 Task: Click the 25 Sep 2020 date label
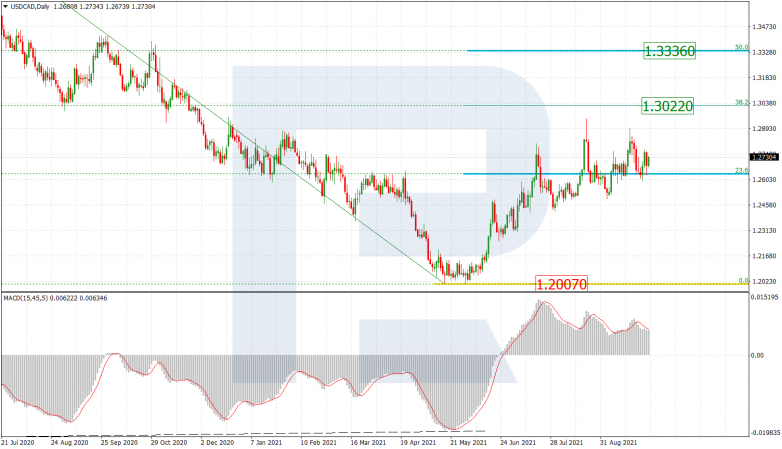[119, 443]
